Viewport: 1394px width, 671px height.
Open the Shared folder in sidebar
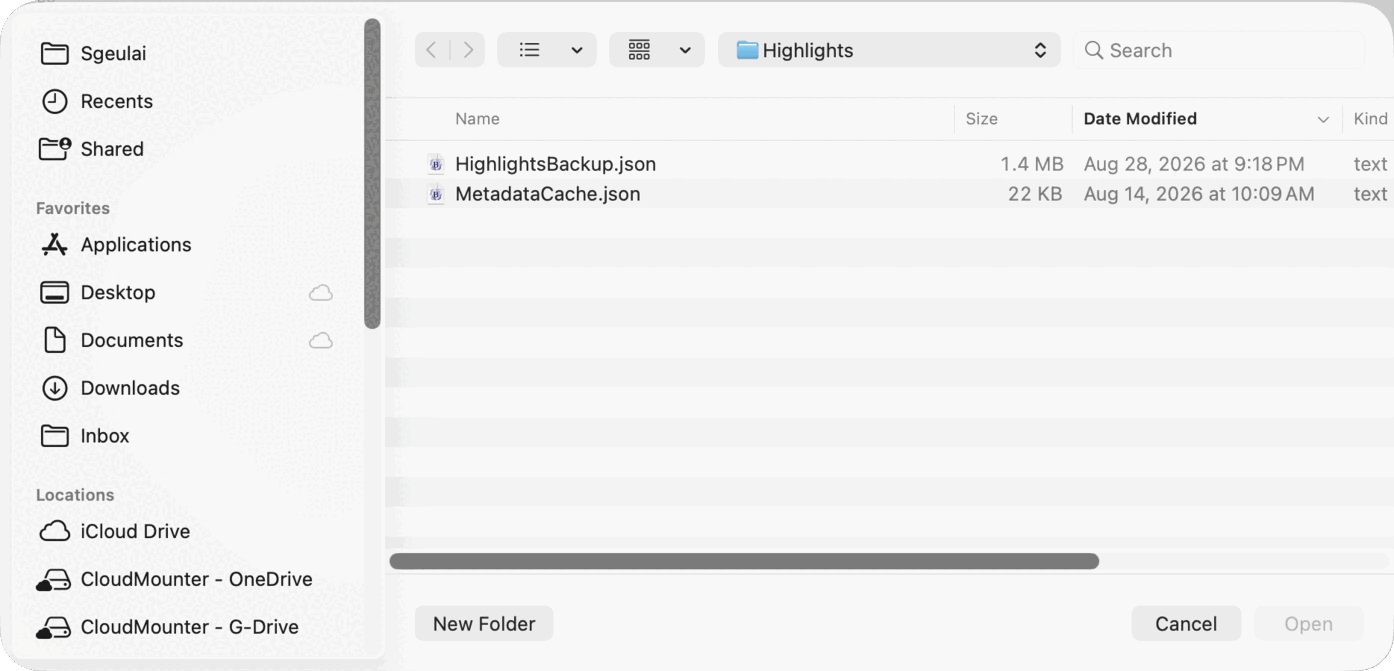[92, 149]
